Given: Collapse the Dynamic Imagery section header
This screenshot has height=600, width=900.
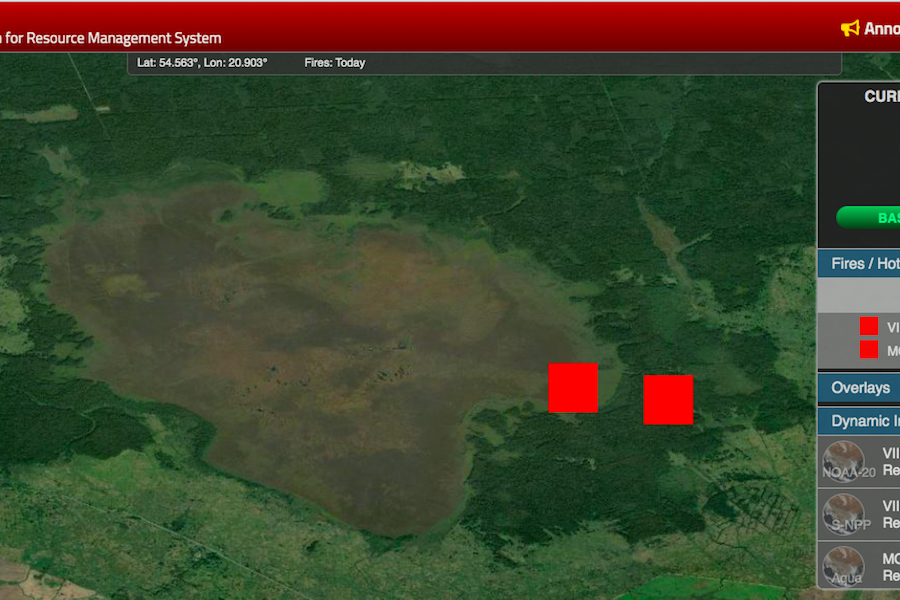Looking at the screenshot, I should [x=864, y=421].
